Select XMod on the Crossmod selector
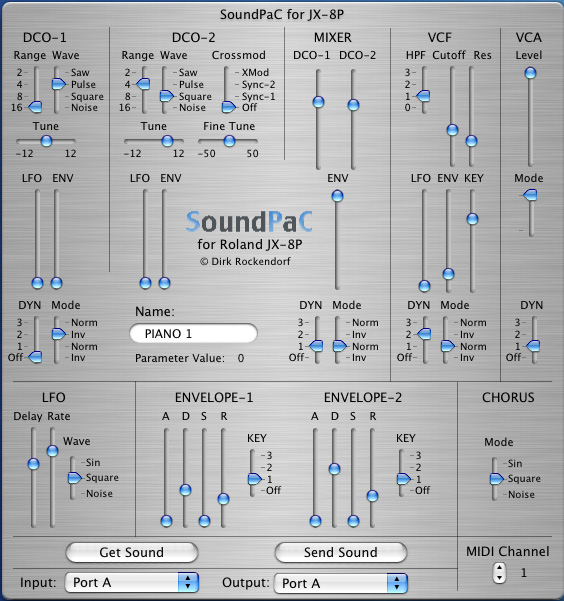Viewport: 564px width, 601px height. [x=255, y=72]
